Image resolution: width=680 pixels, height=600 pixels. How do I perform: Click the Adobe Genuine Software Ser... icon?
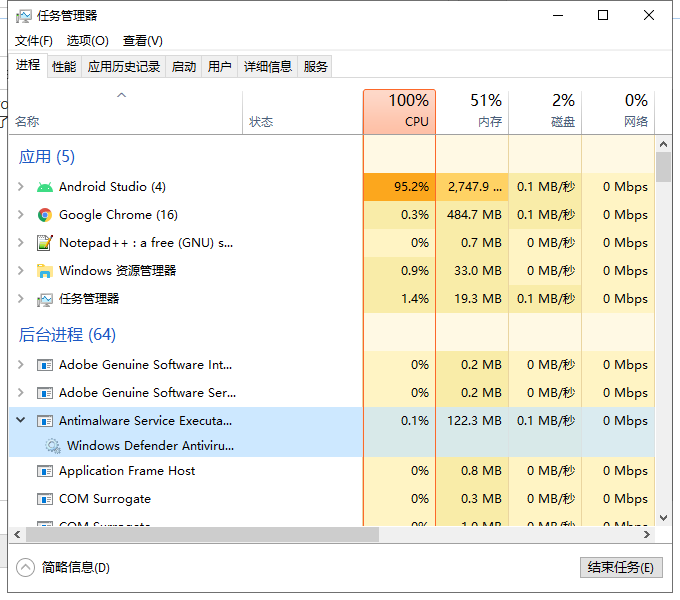45,393
